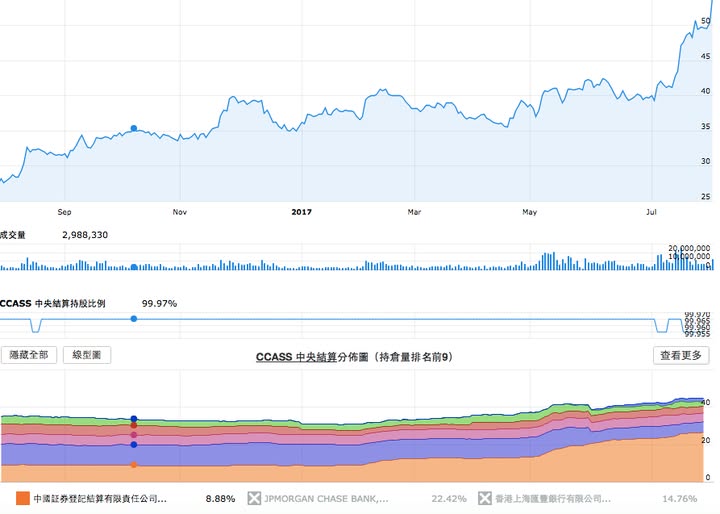Select the orange dot on the stacked area chart
This screenshot has height=514, width=720.
pyautogui.click(x=134, y=465)
